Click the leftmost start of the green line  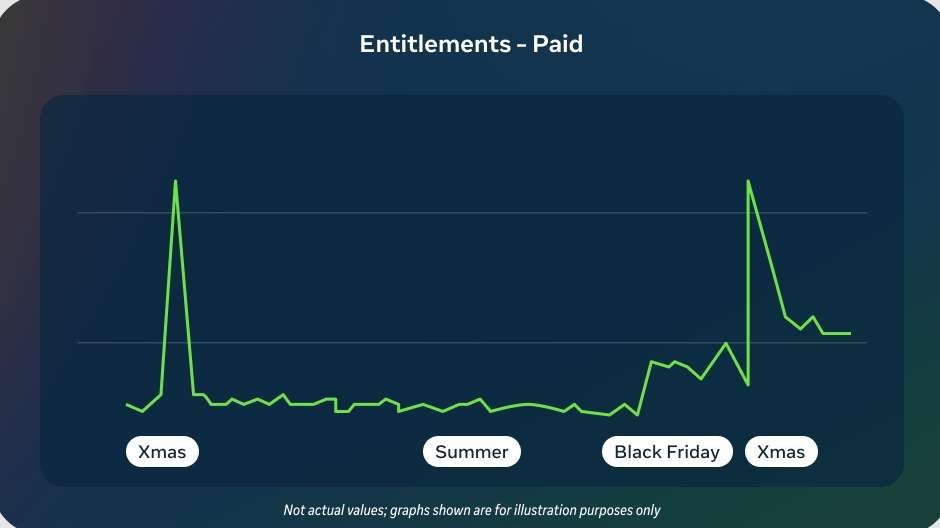tap(127, 404)
